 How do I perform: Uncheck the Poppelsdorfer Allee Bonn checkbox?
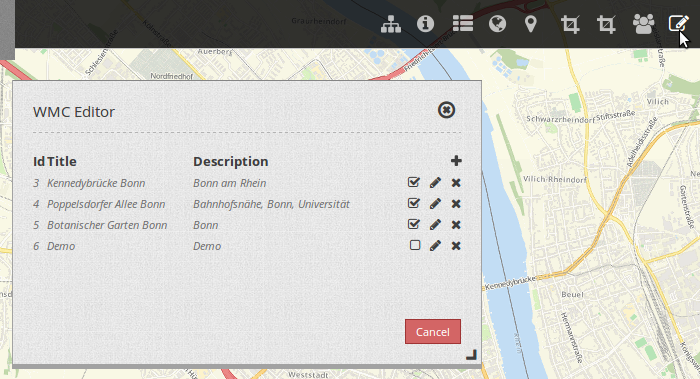pyautogui.click(x=414, y=203)
